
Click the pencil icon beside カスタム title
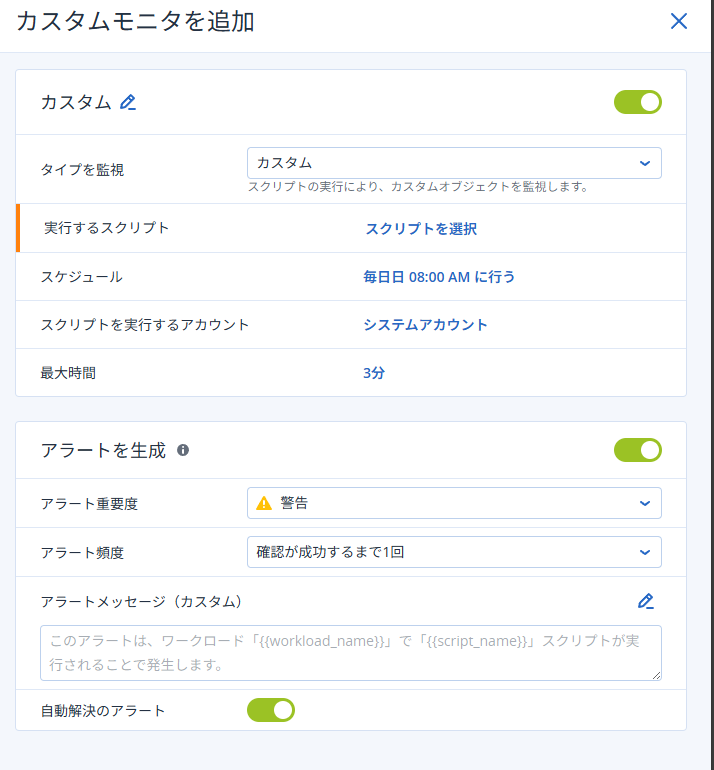pos(128,103)
